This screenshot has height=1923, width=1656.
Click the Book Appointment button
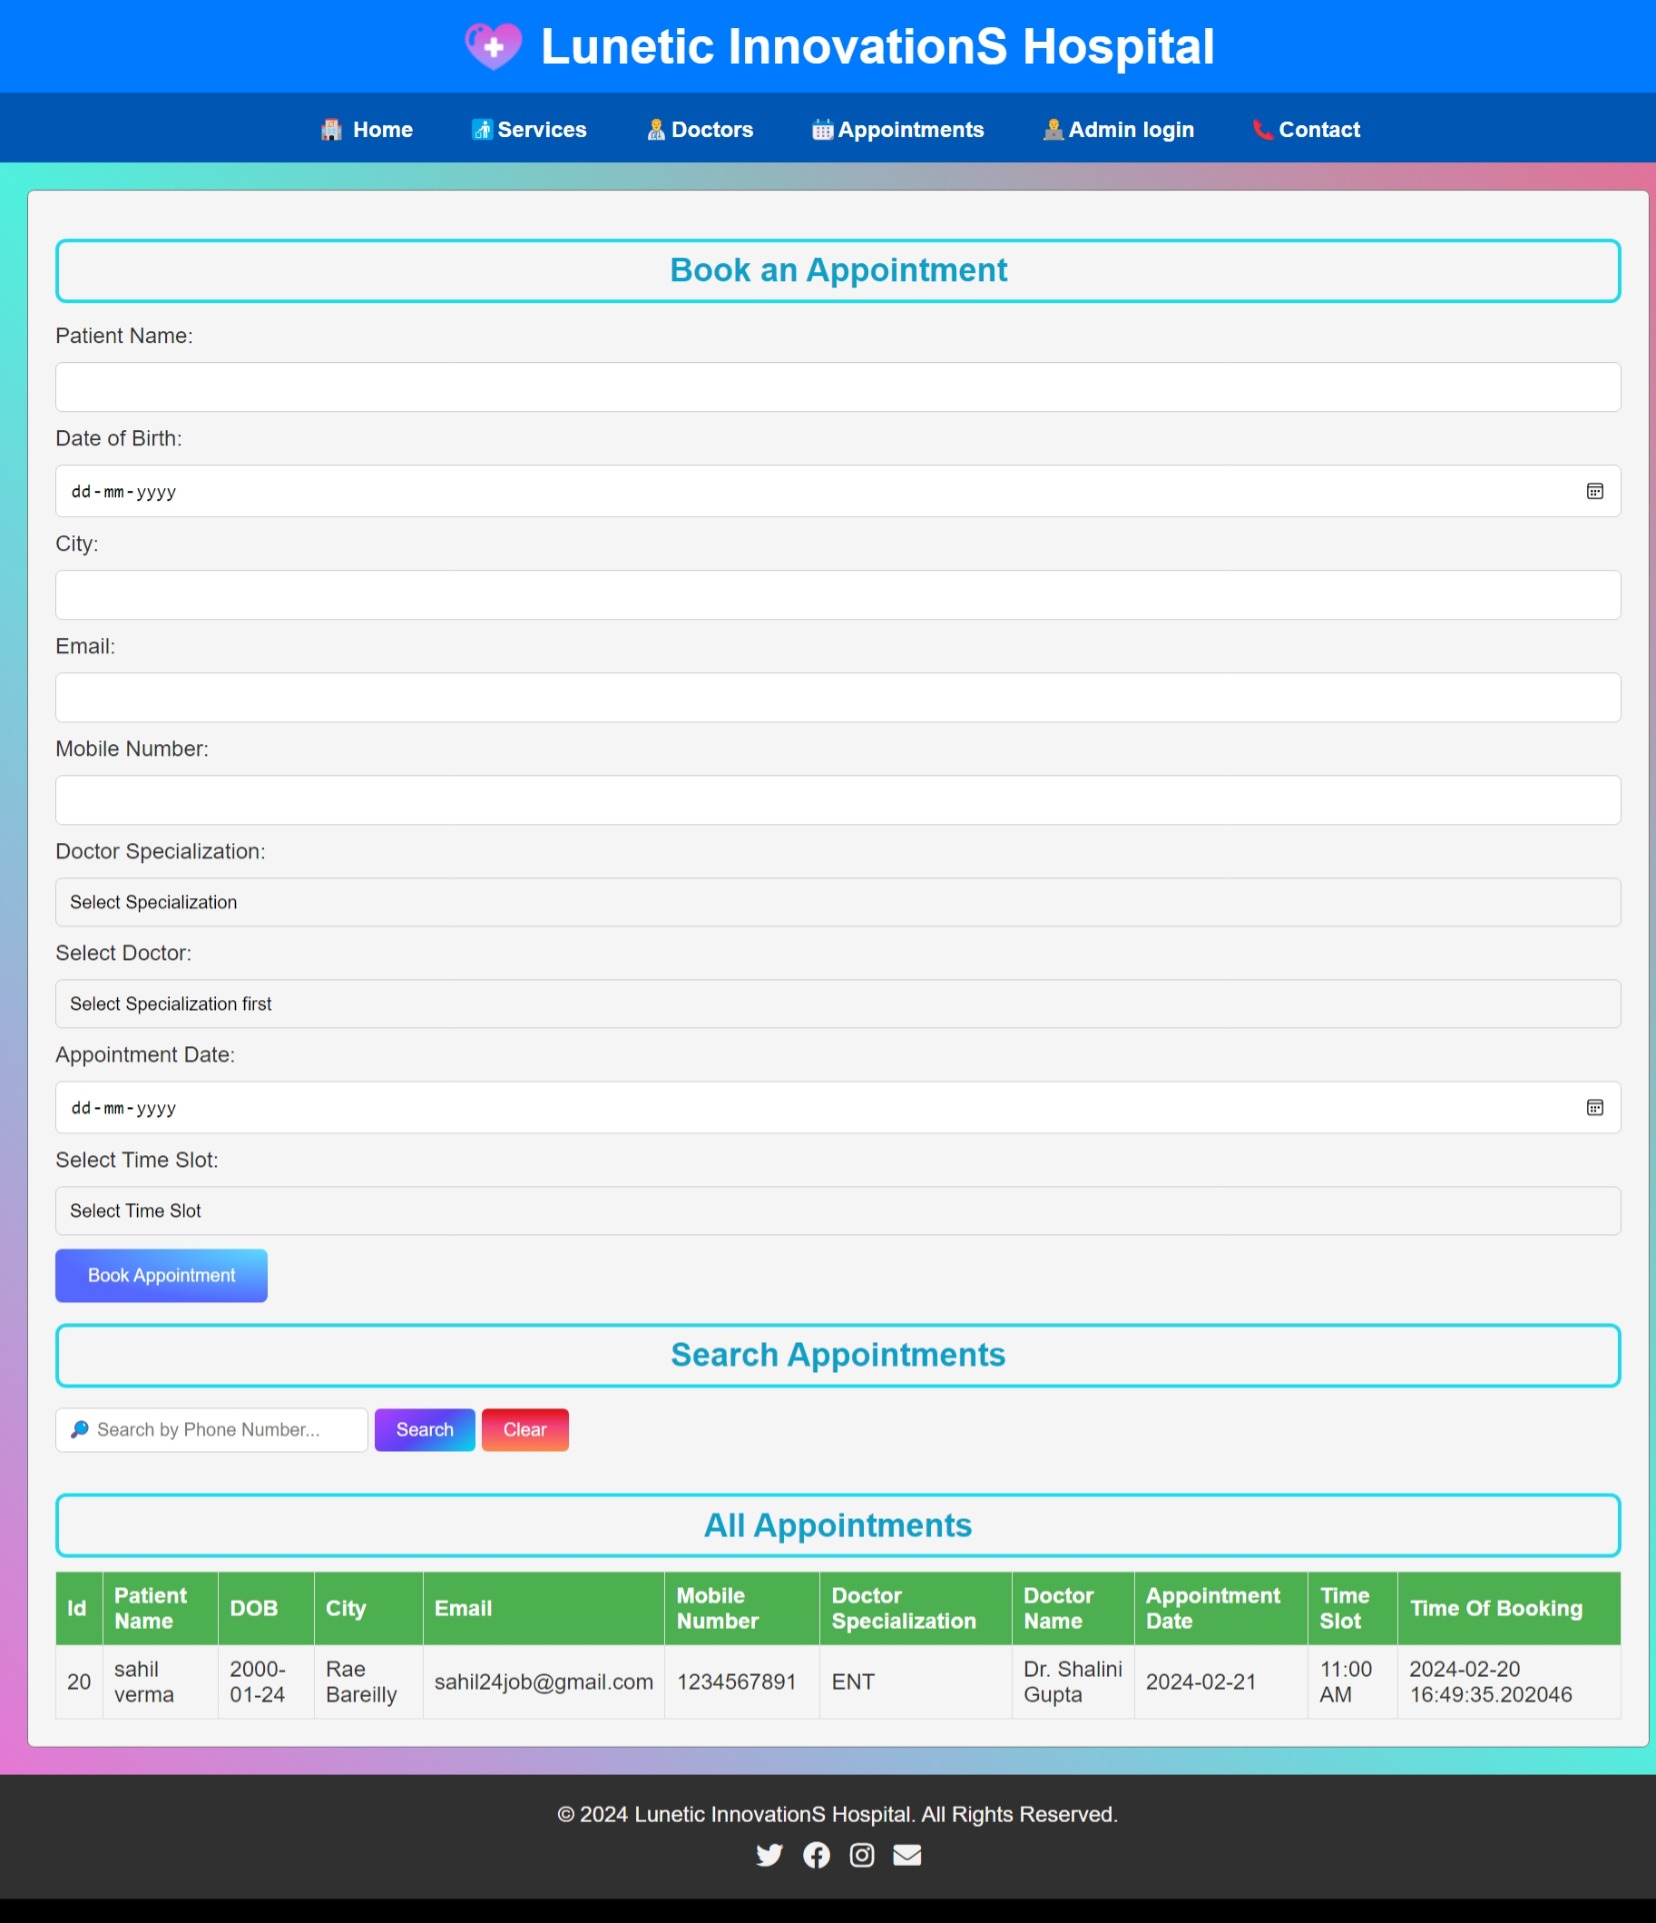(161, 1275)
